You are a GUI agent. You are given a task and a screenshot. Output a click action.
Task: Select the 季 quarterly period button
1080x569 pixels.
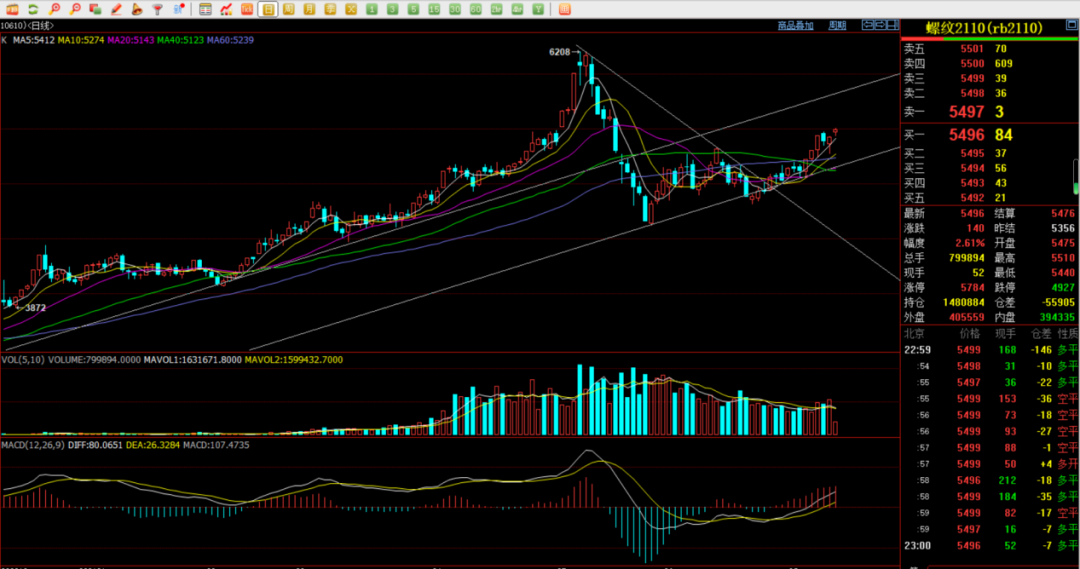click(x=330, y=9)
